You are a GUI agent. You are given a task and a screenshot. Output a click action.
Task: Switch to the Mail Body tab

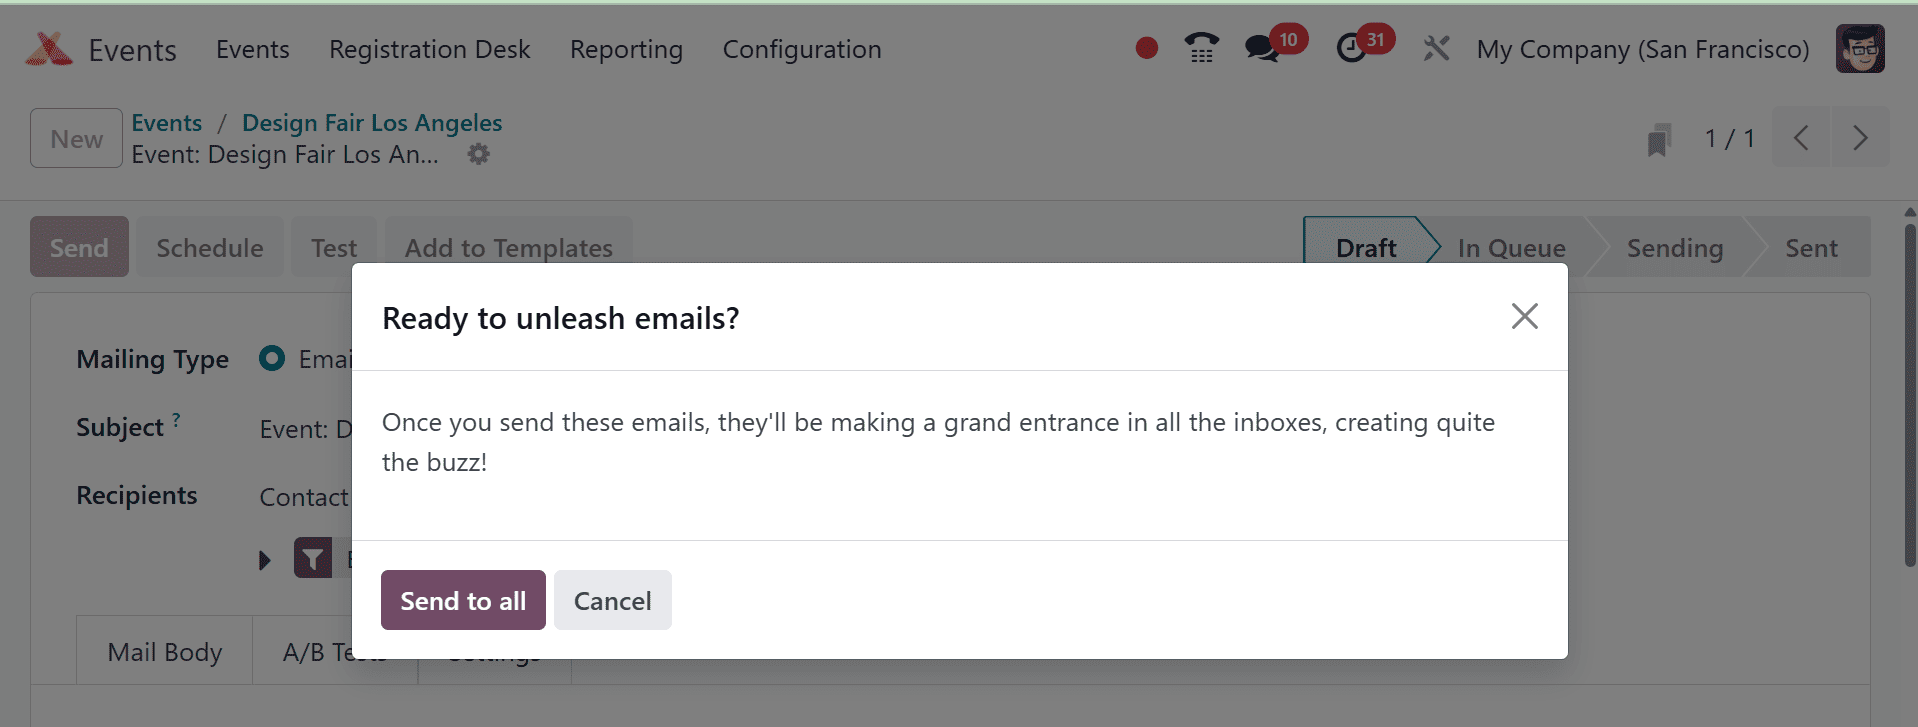pos(164,652)
